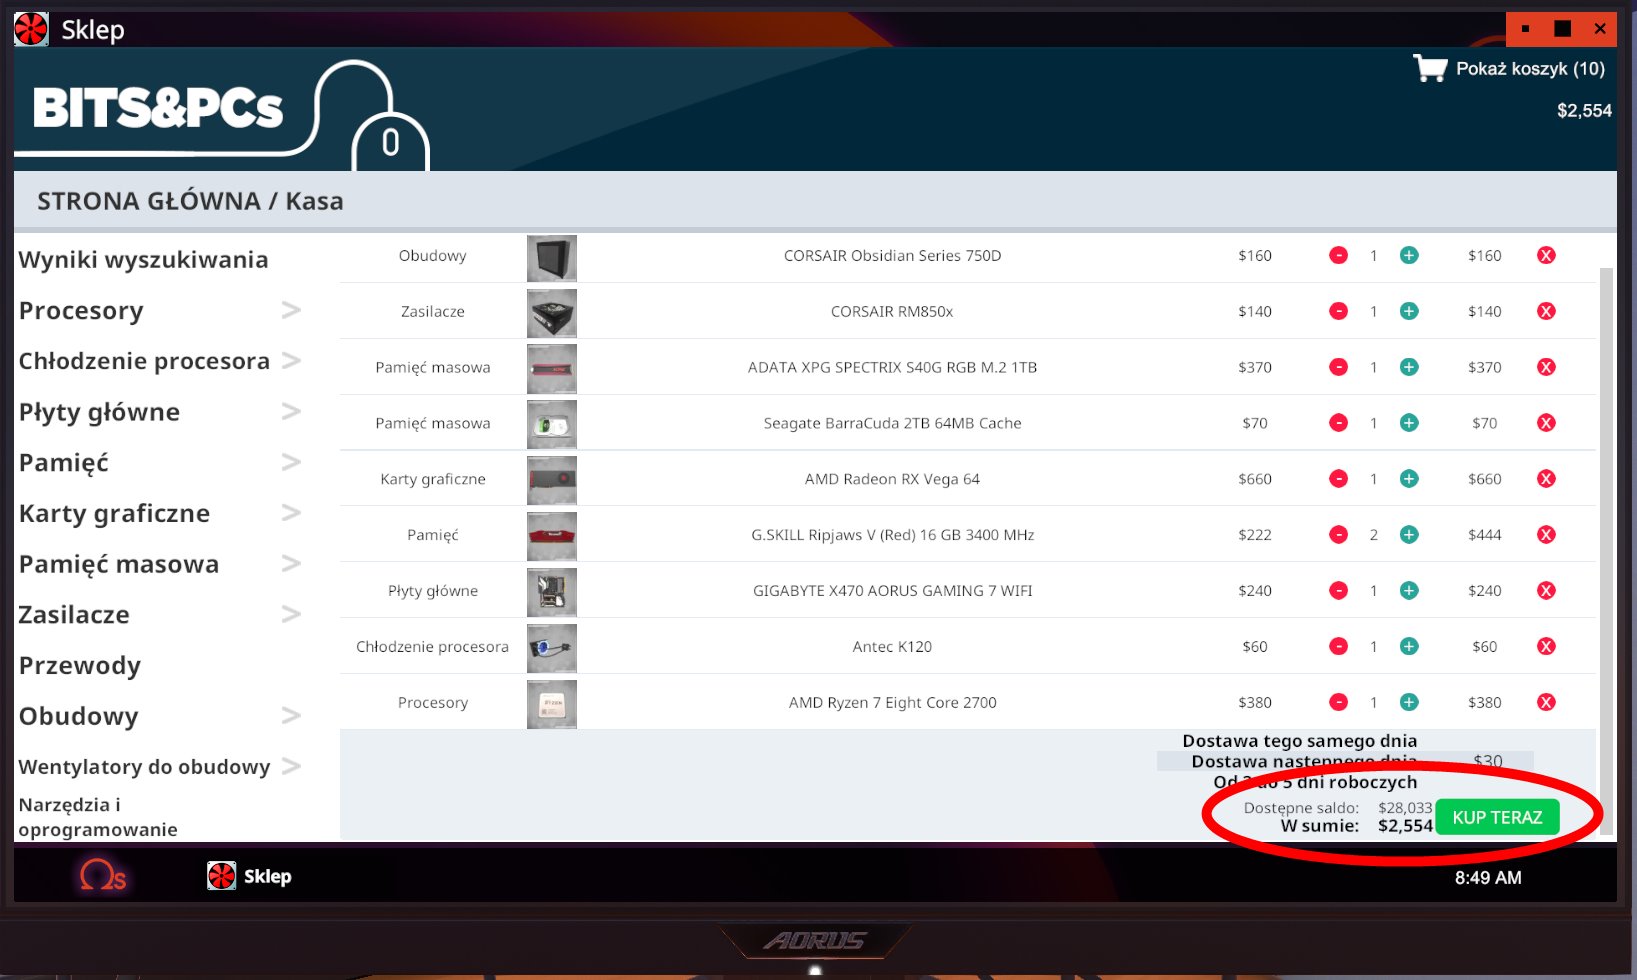Open the cart via Pokaż koszyk
The image size is (1637, 980).
click(x=1530, y=69)
